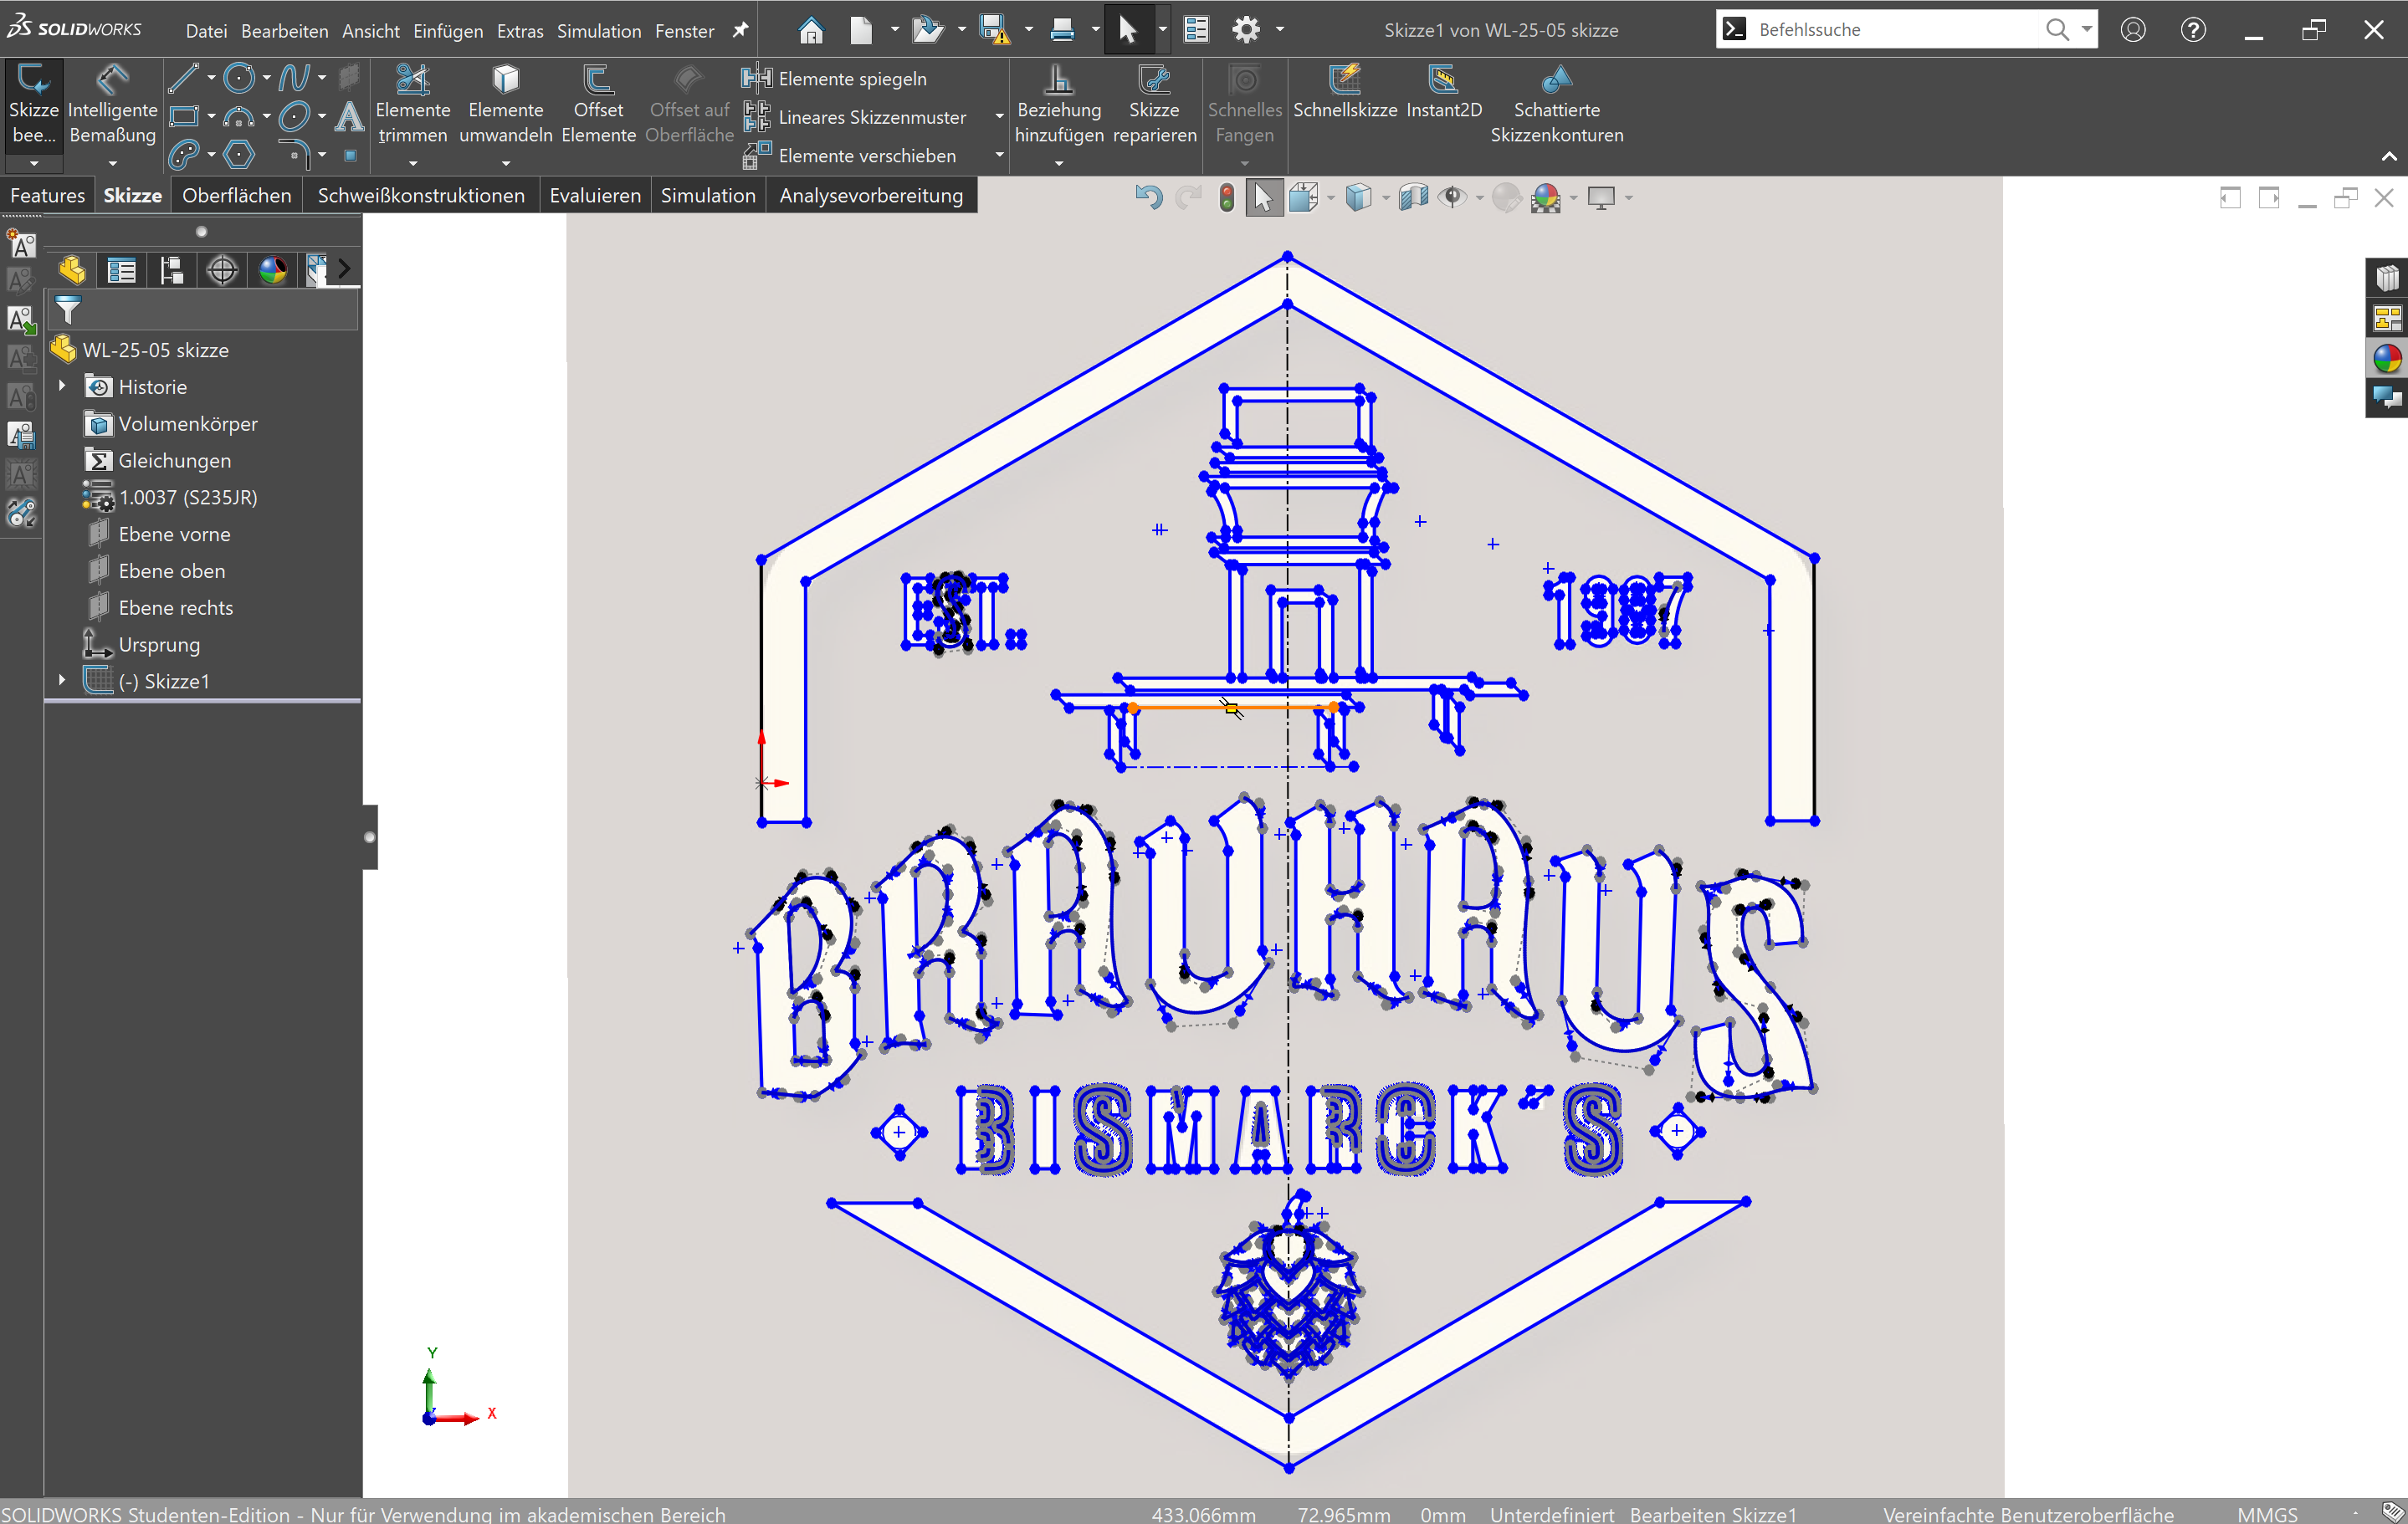
Task: Select Ursprung in the feature tree
Action: 142,644
